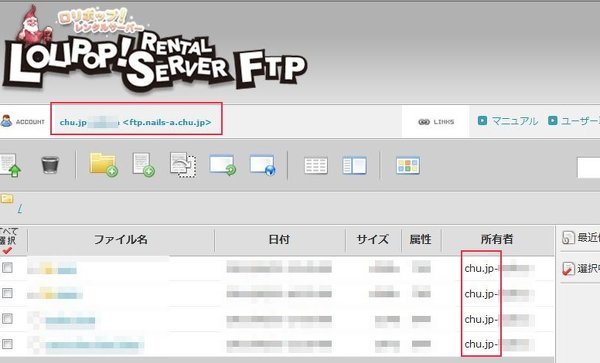Screen dimensions: 600x363
Task: Switch to the two-pane view icon
Action: 354,165
